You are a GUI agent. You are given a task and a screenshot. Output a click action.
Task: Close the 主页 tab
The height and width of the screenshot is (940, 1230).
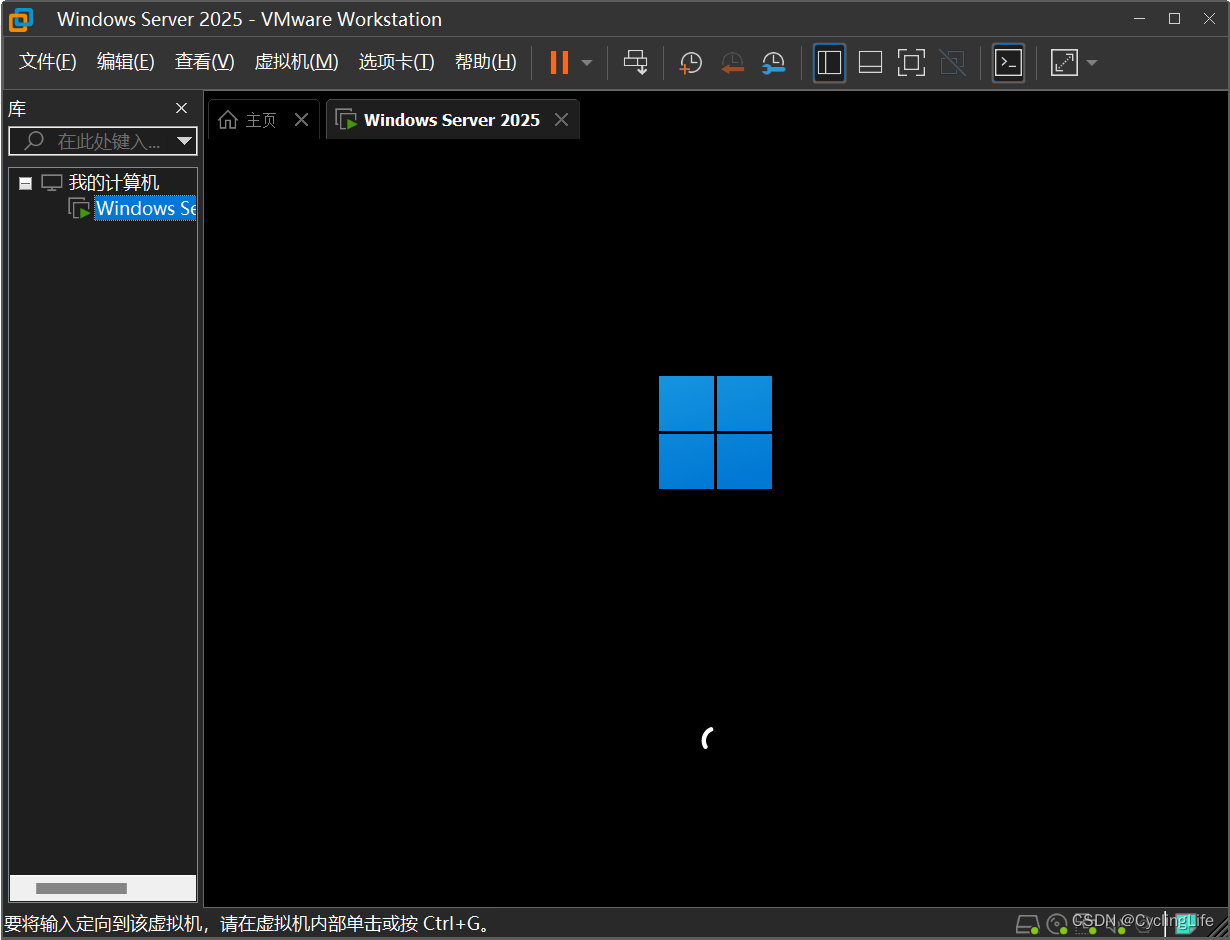click(301, 120)
